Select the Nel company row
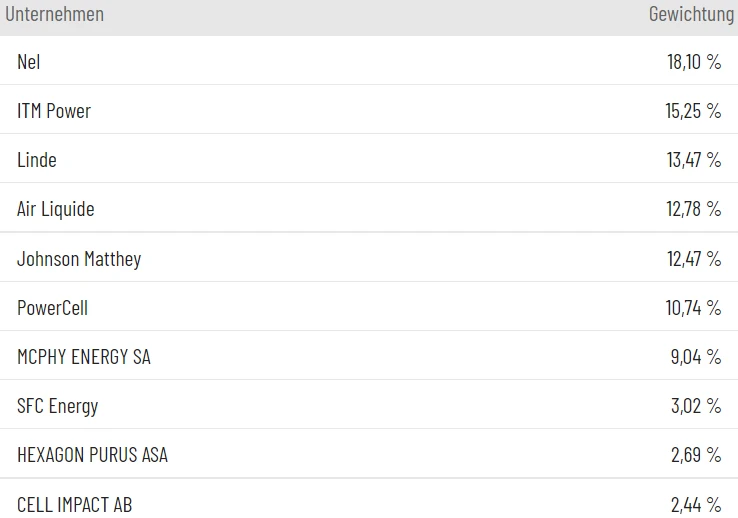The width and height of the screenshot is (738, 518). 29,62
